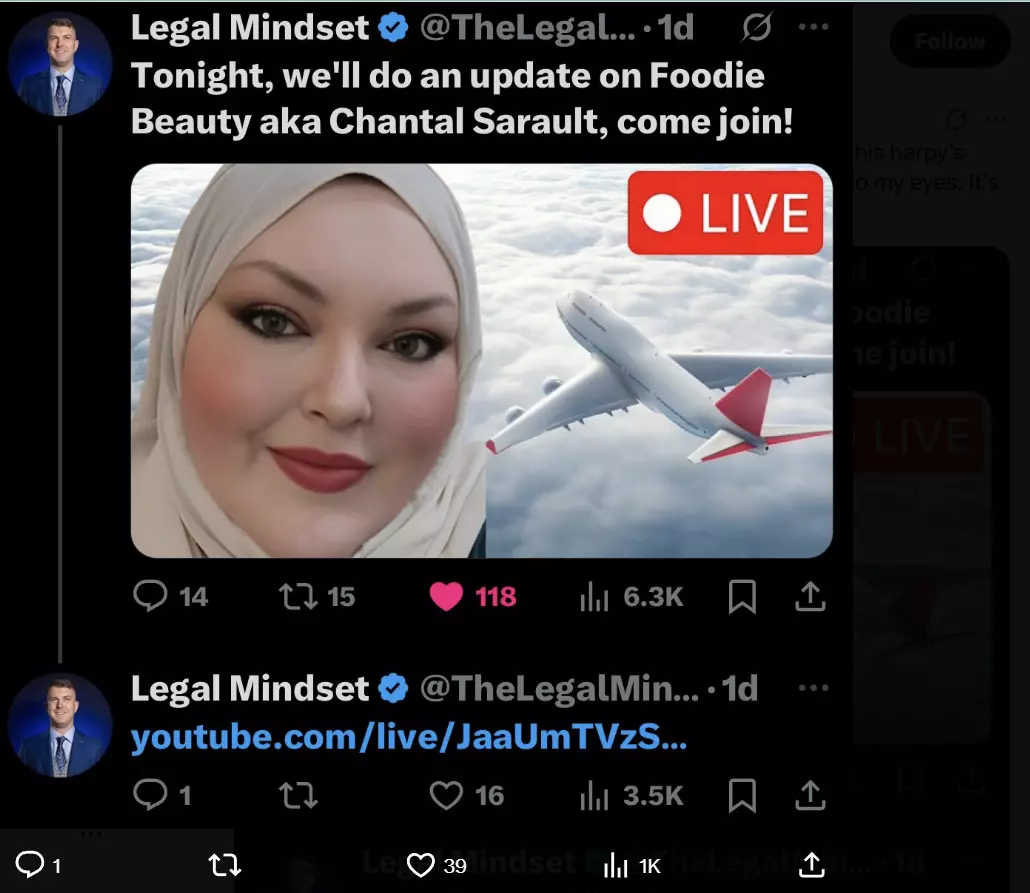This screenshot has width=1030, height=893.
Task: Bookmark the Foodie Beauty update post
Action: coord(742,596)
